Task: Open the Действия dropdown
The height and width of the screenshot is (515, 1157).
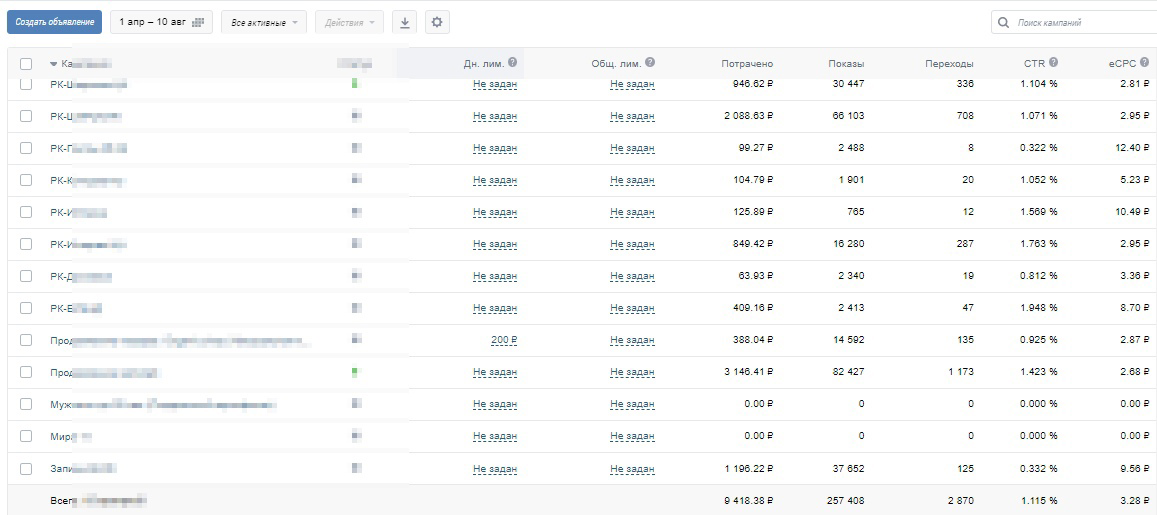Action: click(x=350, y=22)
